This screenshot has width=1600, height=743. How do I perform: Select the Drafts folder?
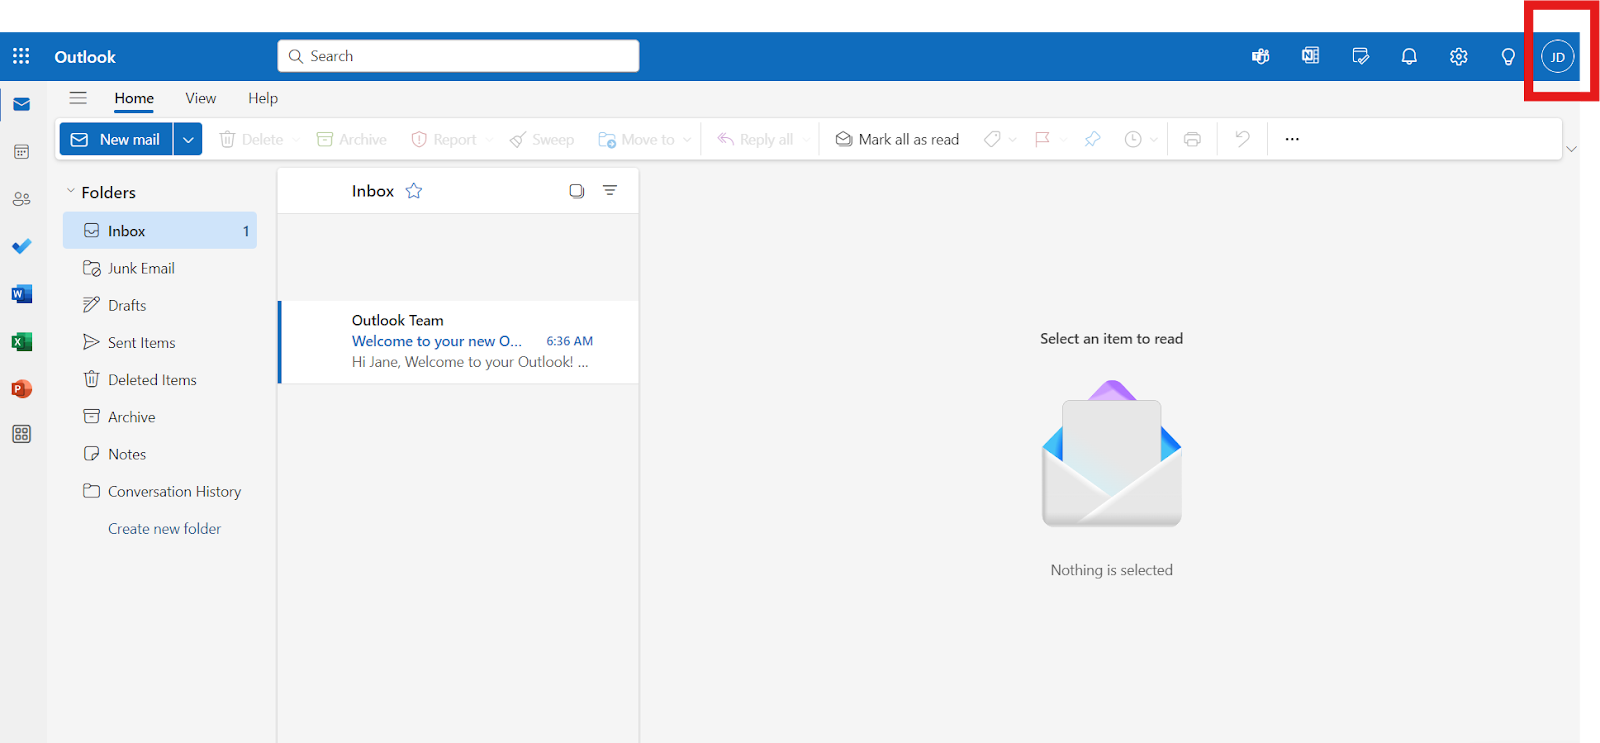[160, 305]
